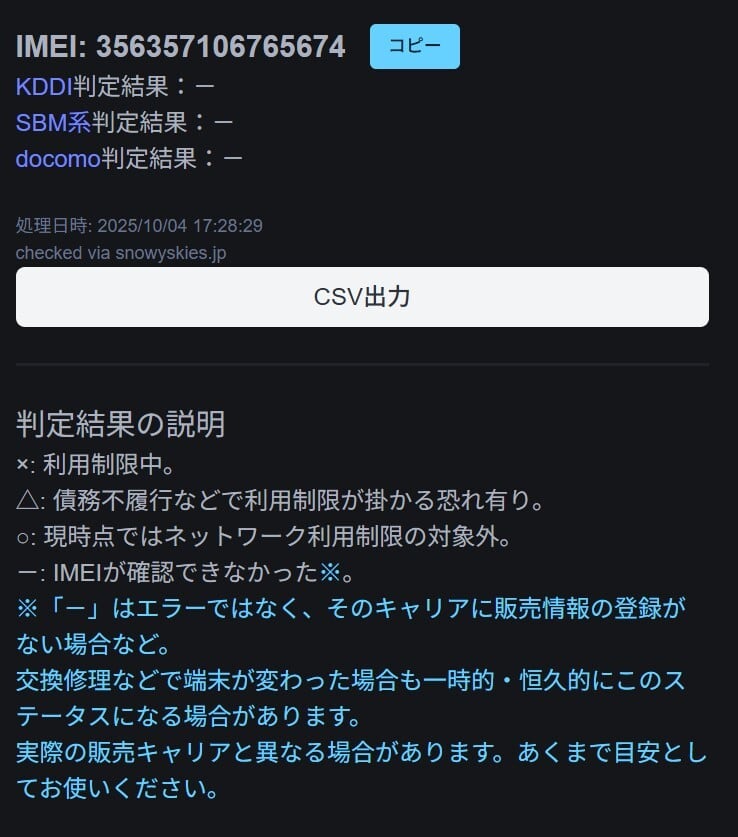Open the KDDI link
The width and height of the screenshot is (738, 837).
coord(44,86)
